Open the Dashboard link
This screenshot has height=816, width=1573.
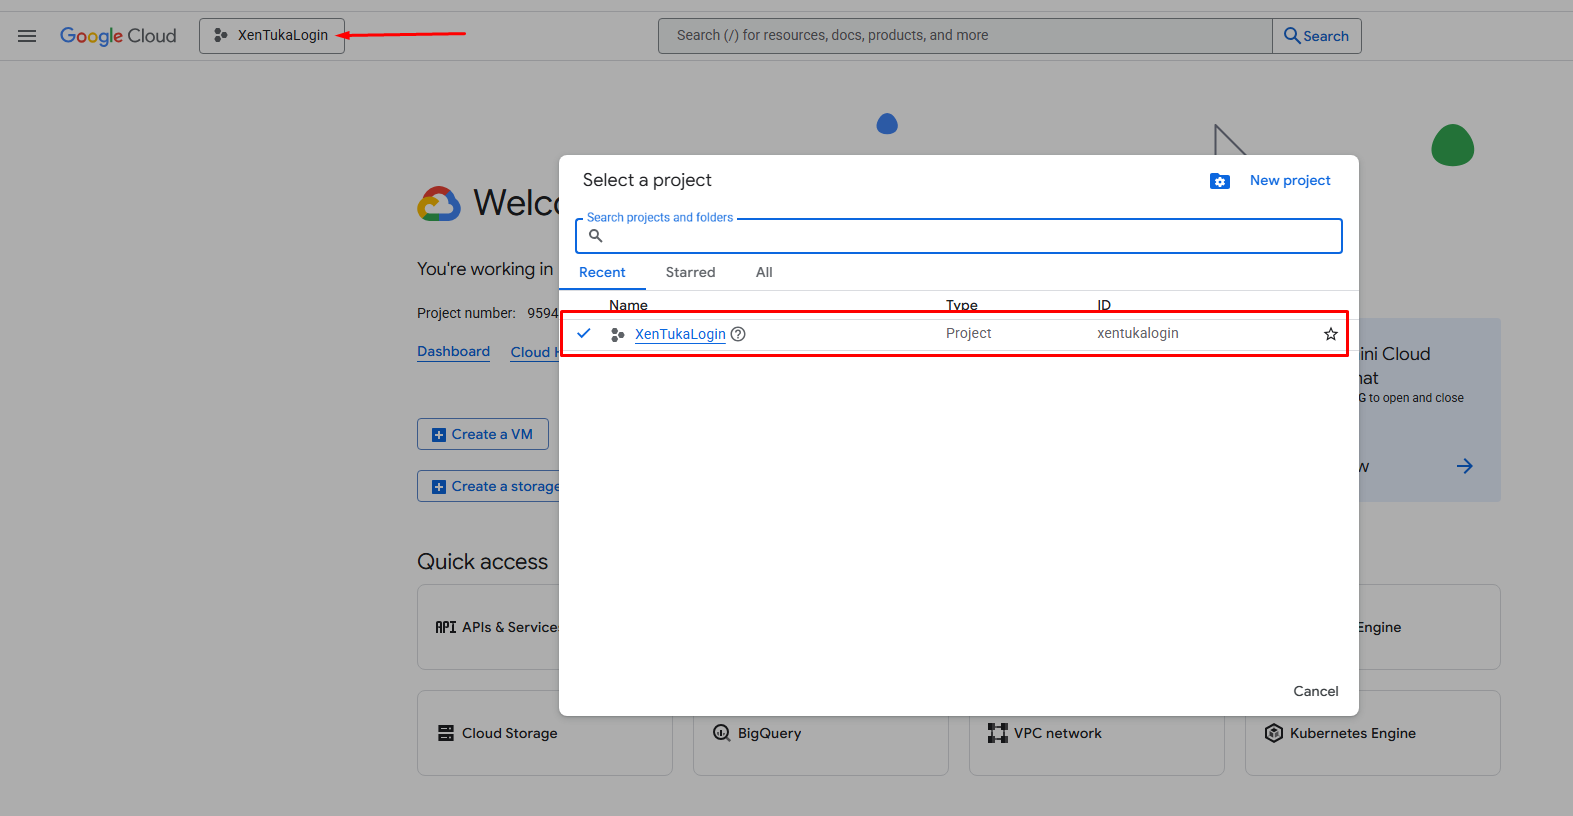pos(453,352)
